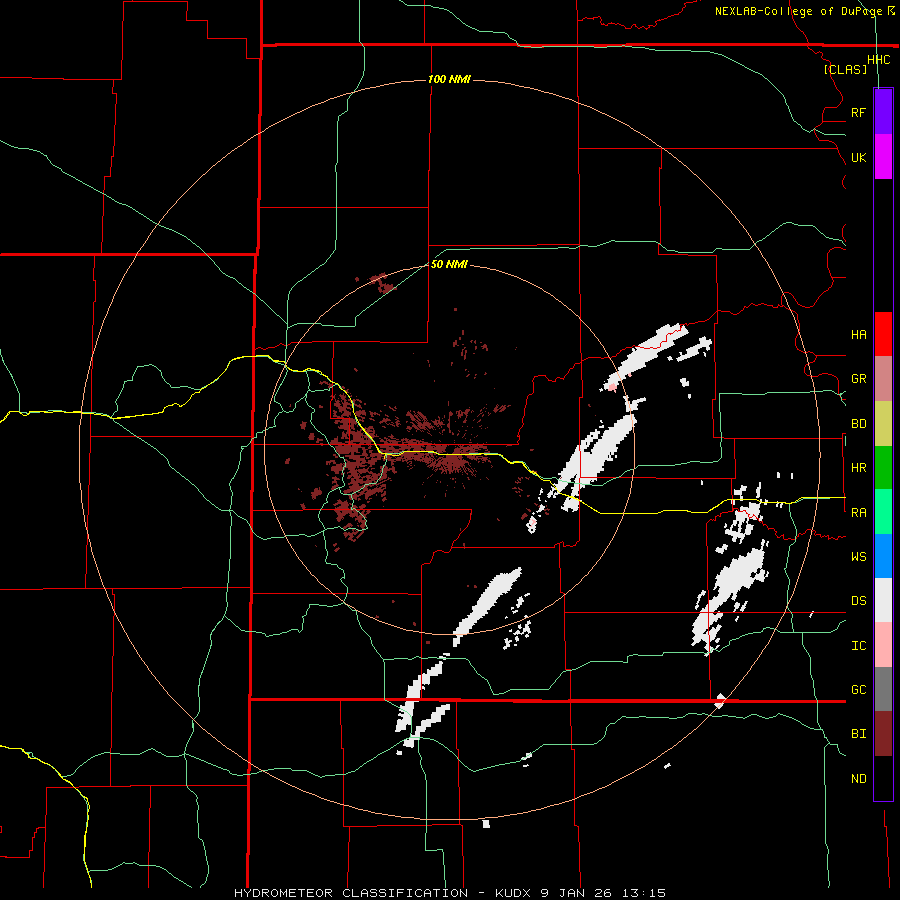The width and height of the screenshot is (900, 900).
Task: Click the UK magenta legend color swatch
Action: click(x=883, y=157)
